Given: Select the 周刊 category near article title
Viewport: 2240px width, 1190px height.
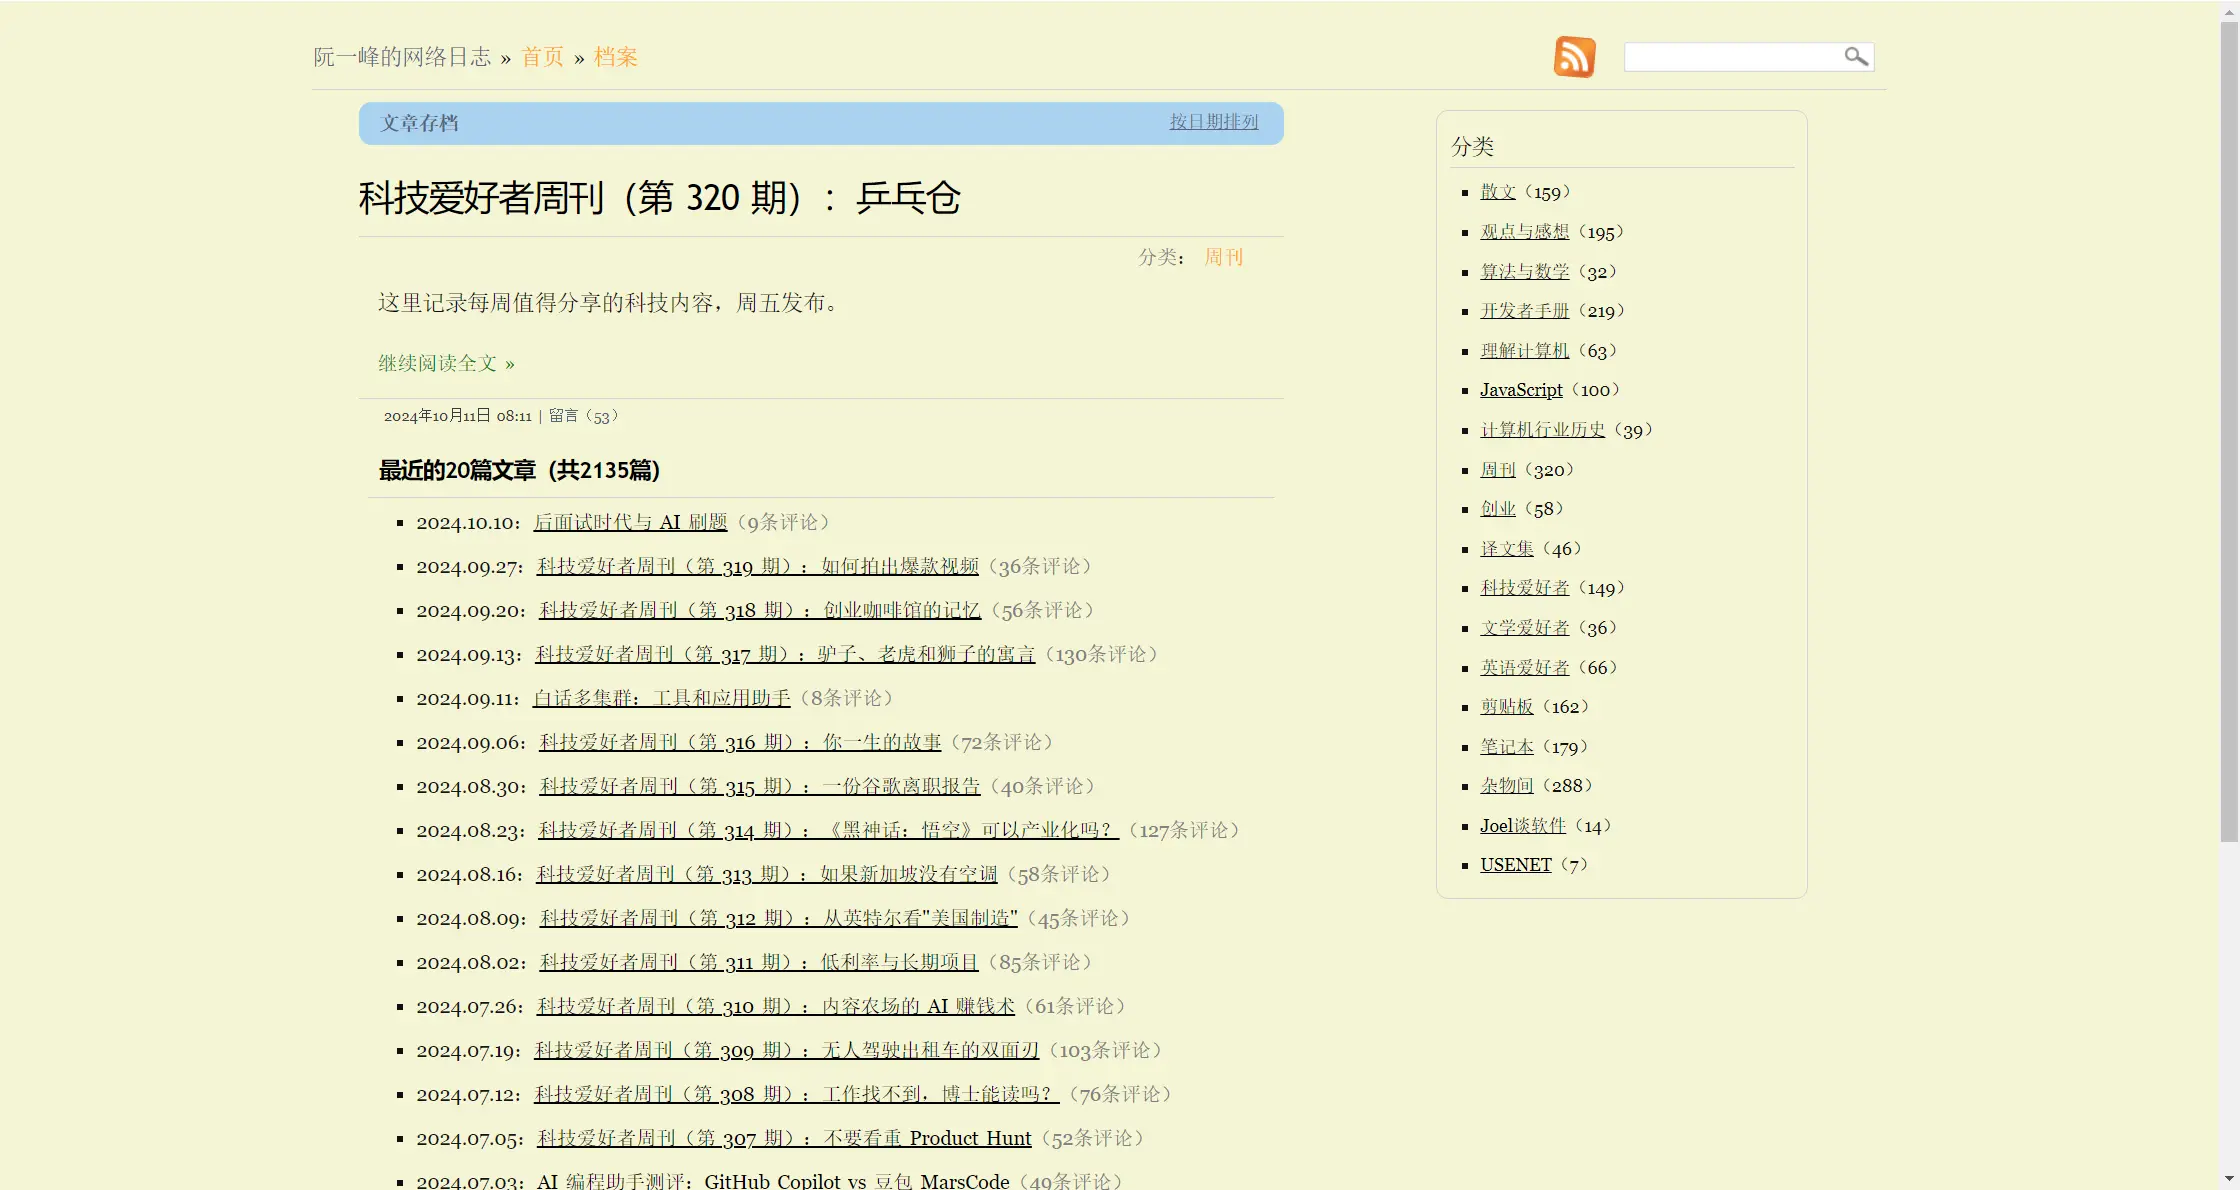Looking at the screenshot, I should click(1222, 257).
